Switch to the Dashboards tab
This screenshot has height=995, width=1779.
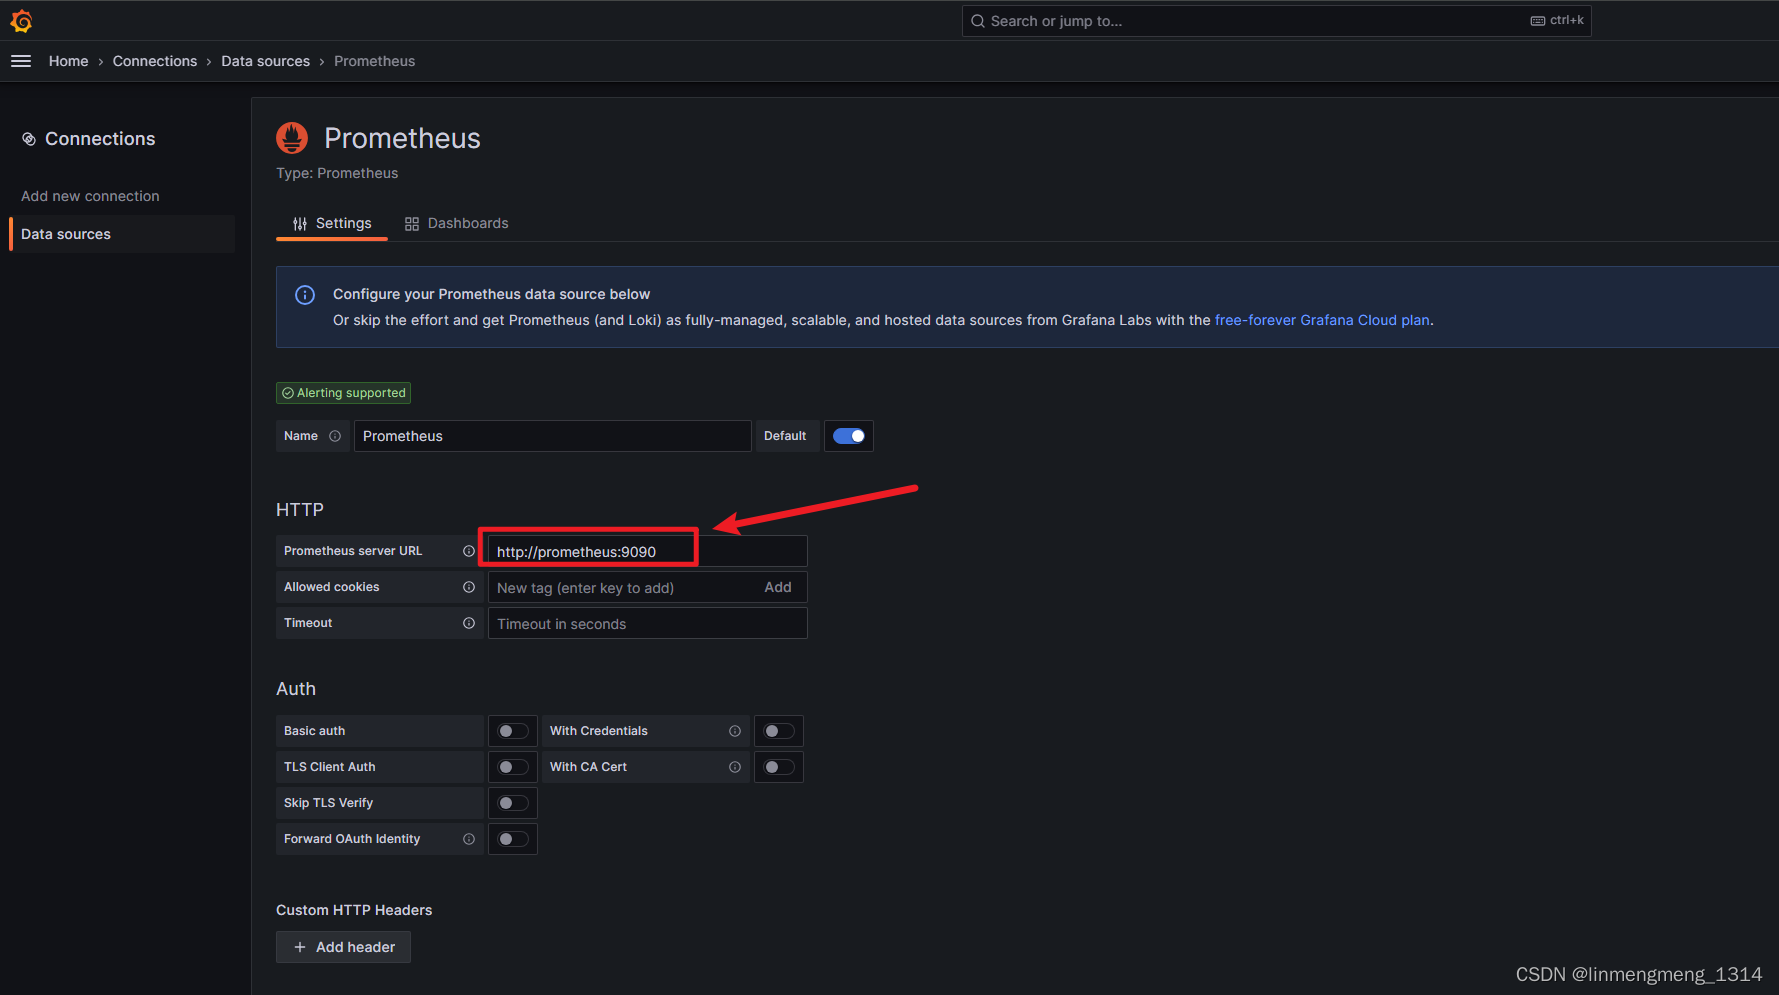pyautogui.click(x=456, y=223)
